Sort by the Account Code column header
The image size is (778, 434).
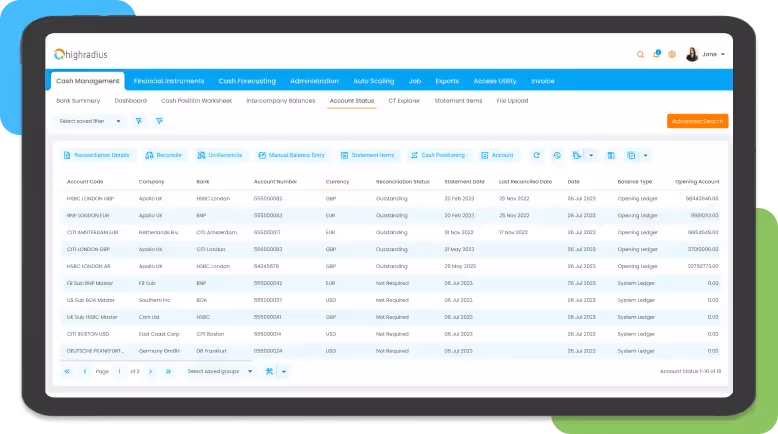click(x=85, y=182)
